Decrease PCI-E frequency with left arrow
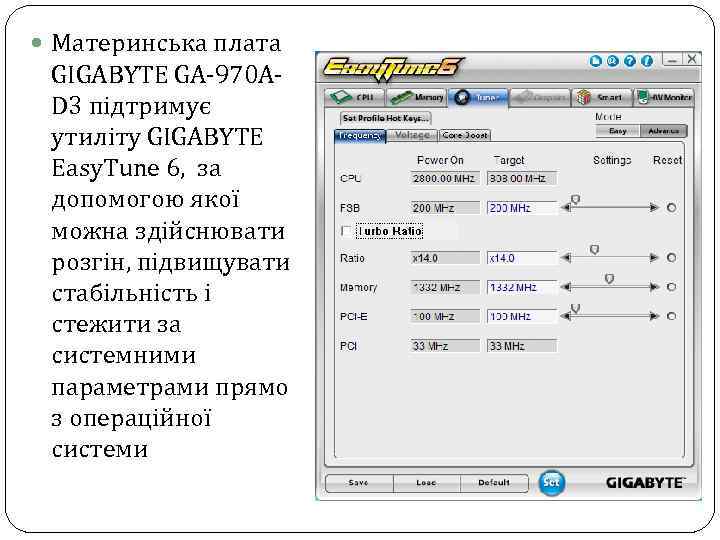Viewport: 720px width, 540px height. point(566,316)
